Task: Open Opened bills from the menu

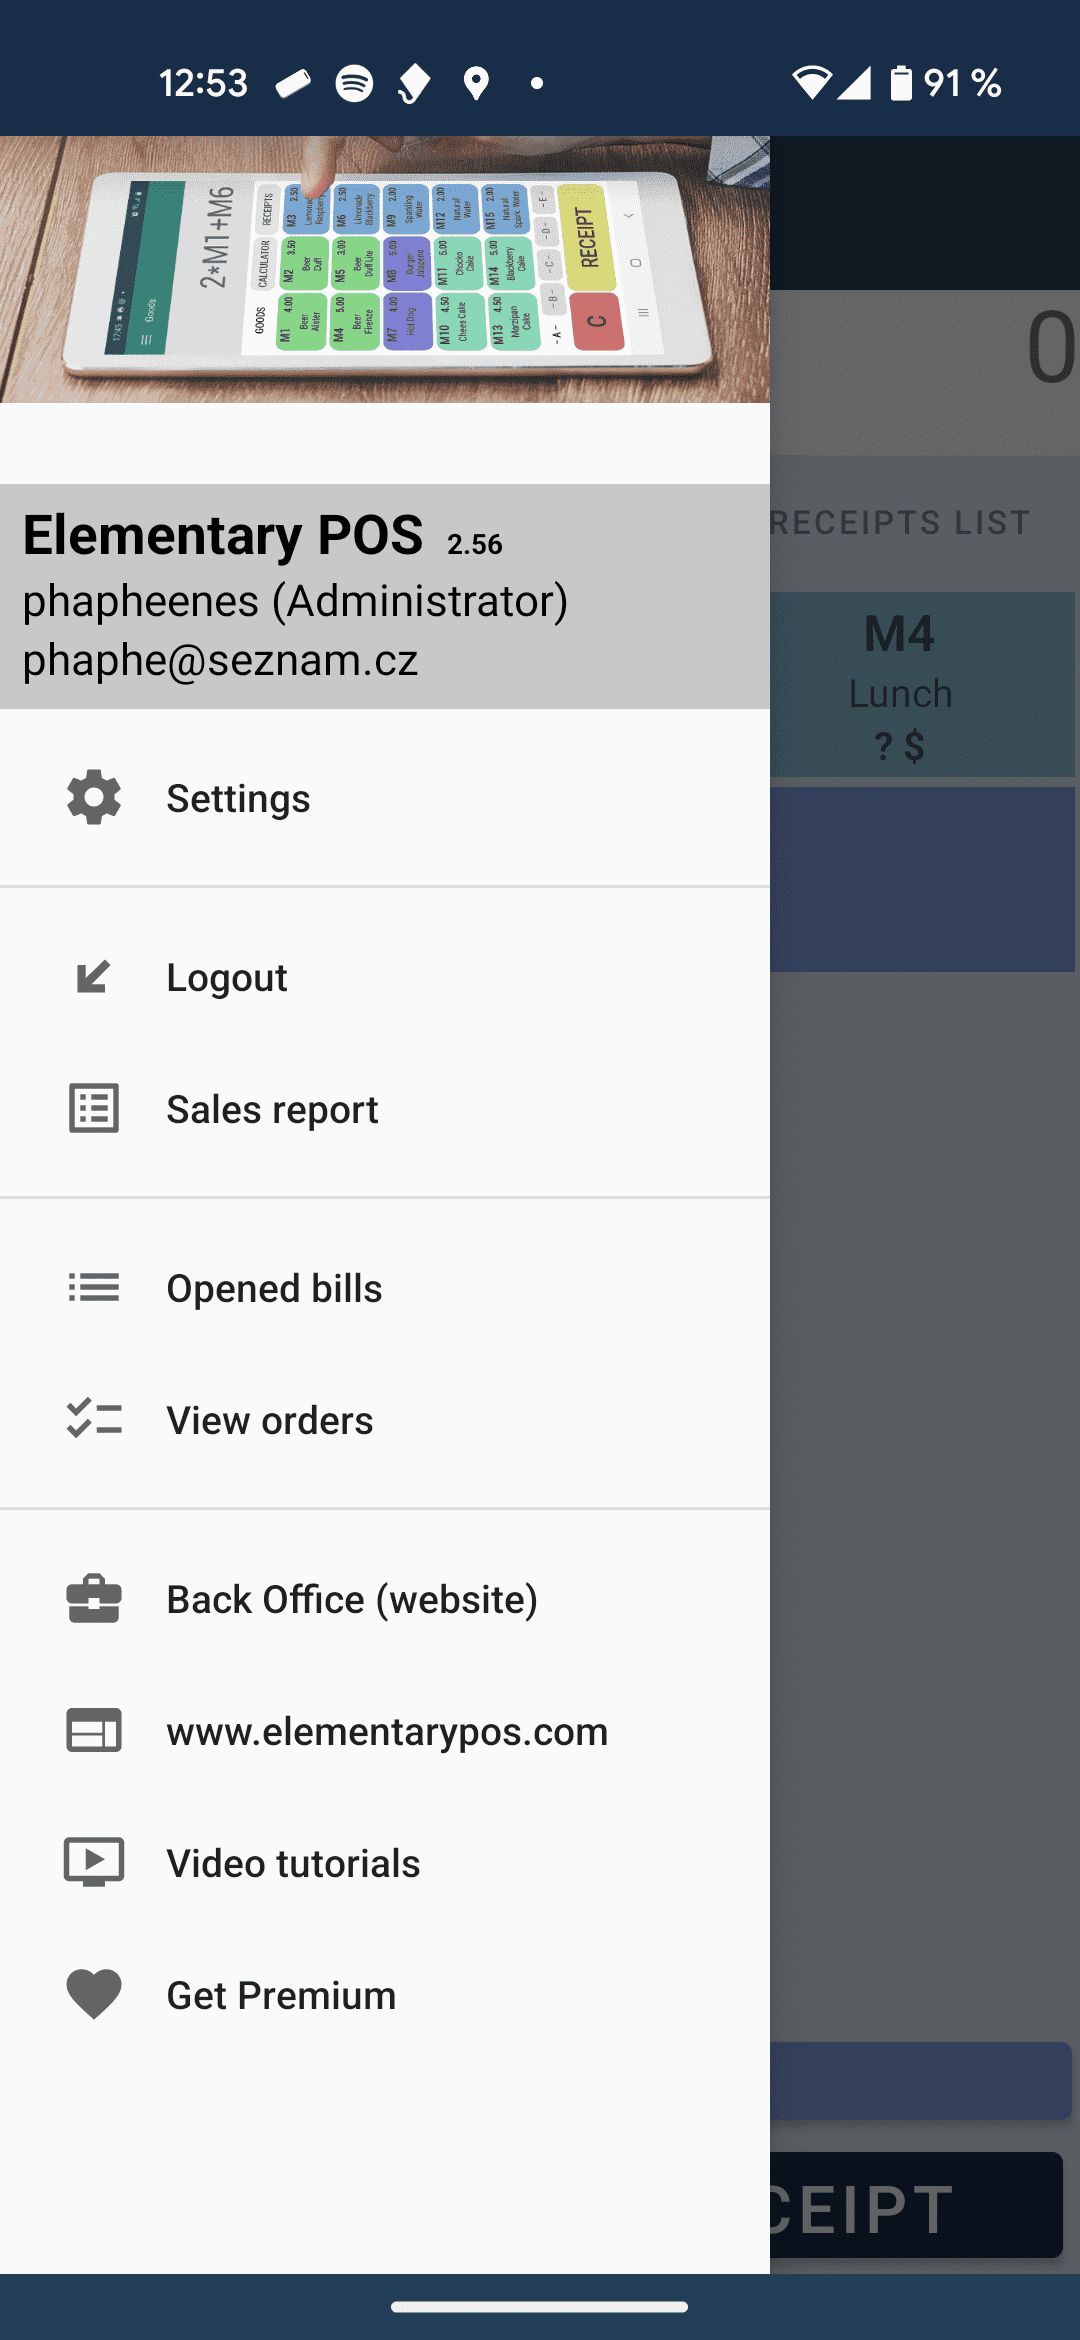Action: point(274,1288)
